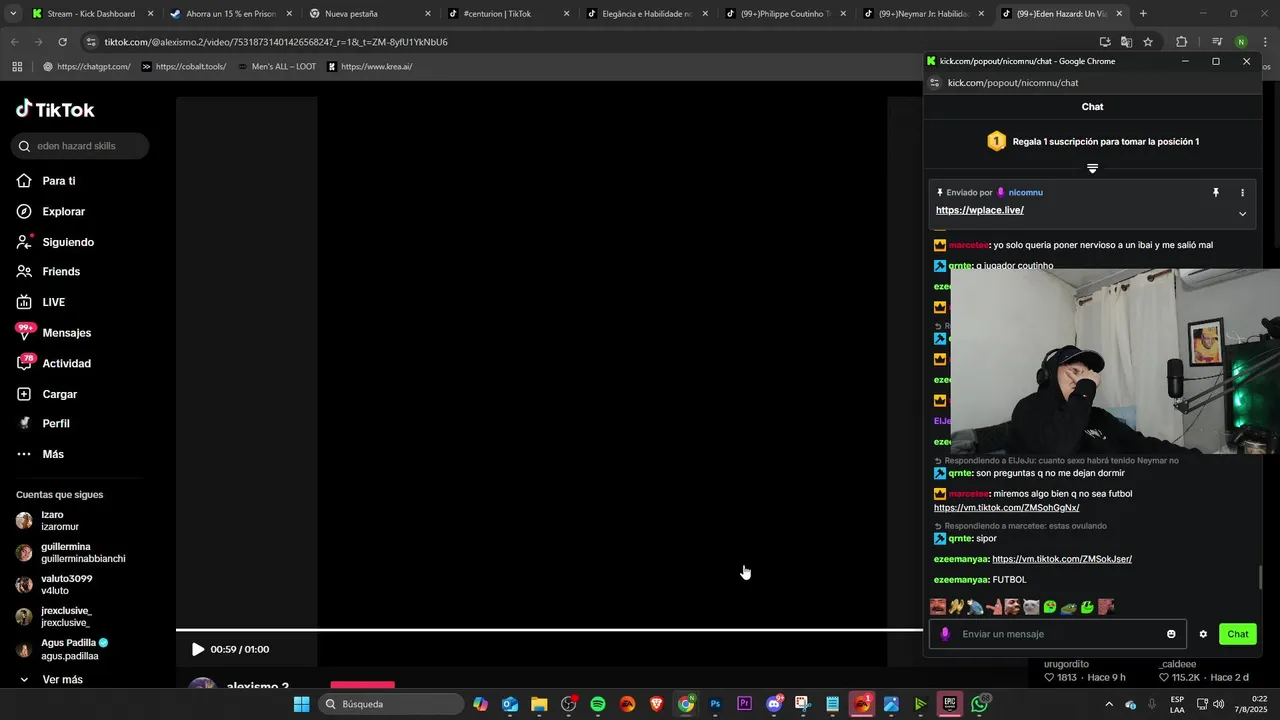Open Premiere Pro from taskbar

[744, 704]
